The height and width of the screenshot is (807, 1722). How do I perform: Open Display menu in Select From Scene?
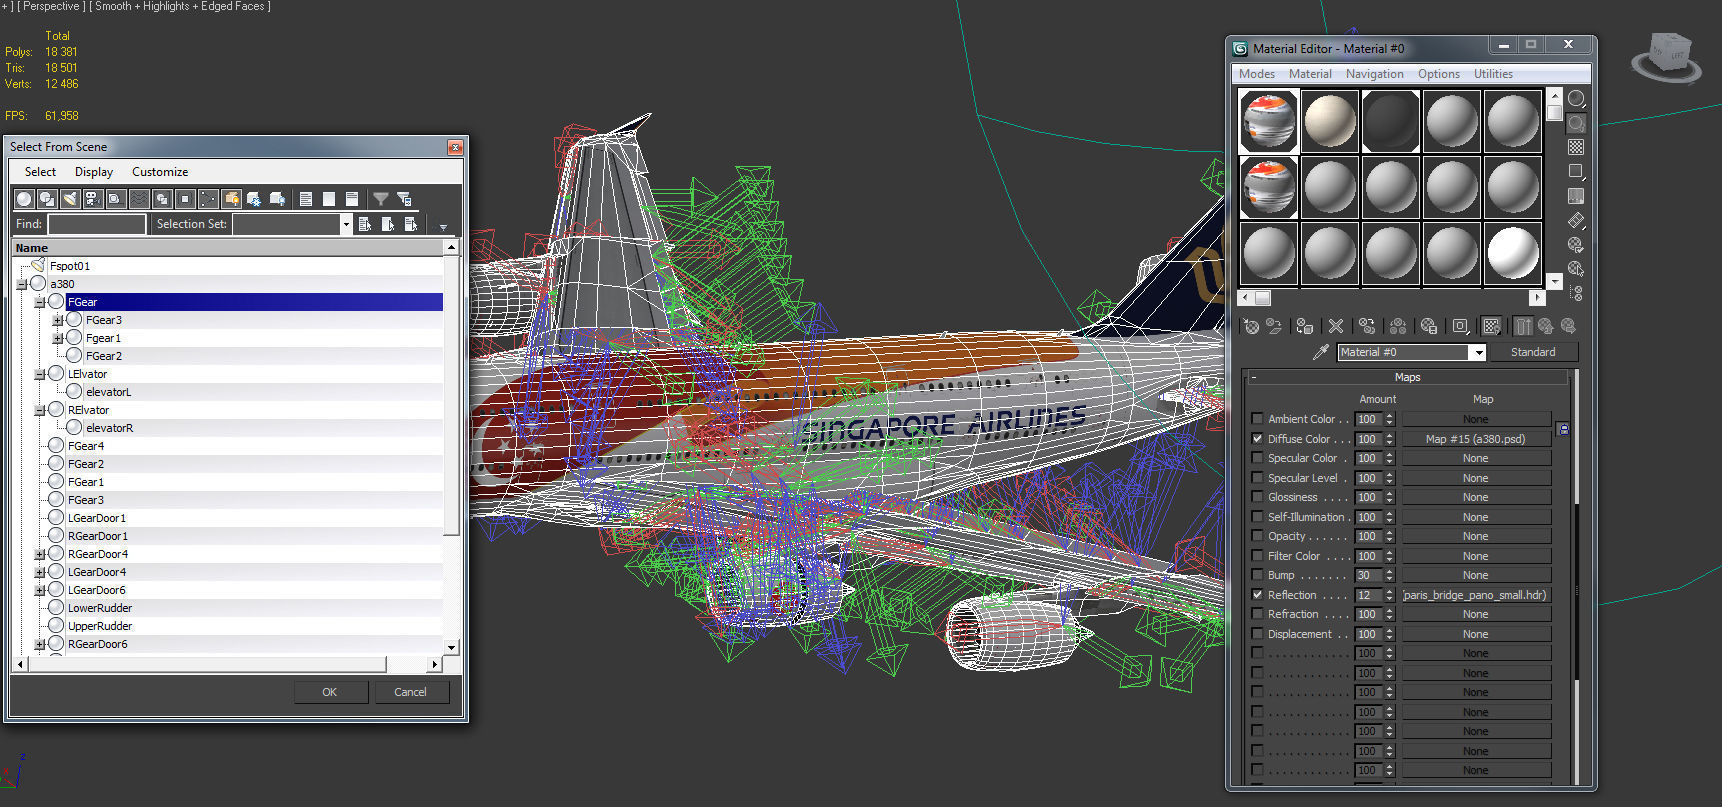94,172
